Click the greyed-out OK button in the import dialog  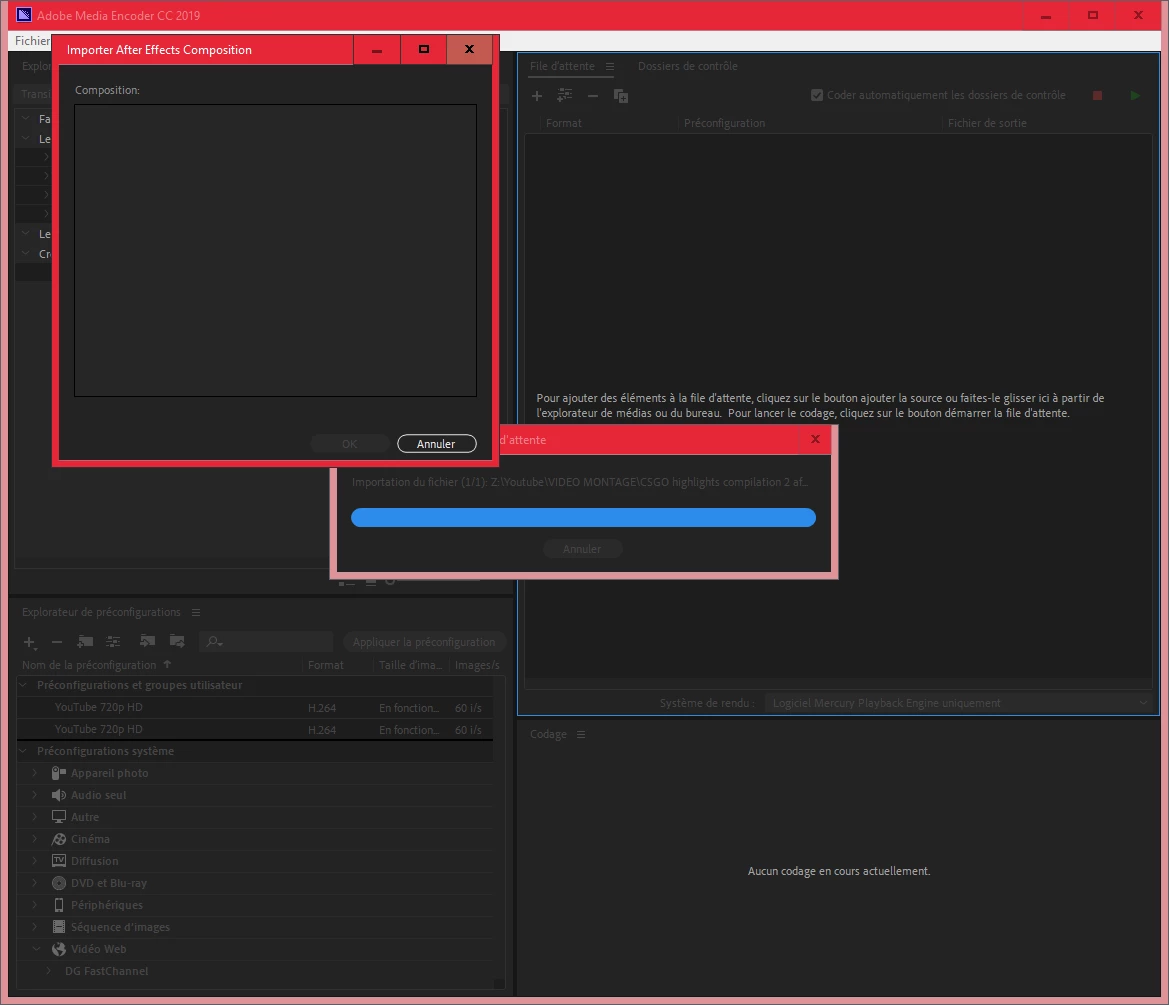[350, 444]
